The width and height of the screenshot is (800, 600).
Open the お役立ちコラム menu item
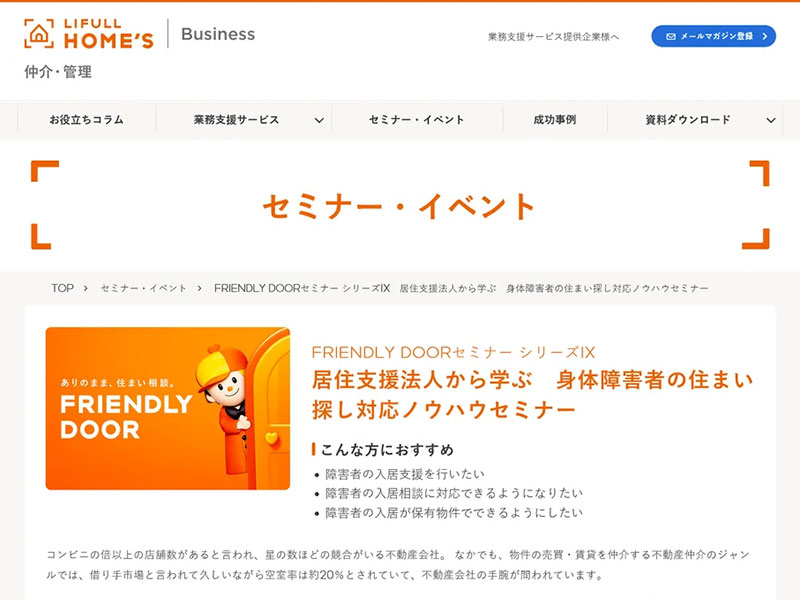click(86, 120)
